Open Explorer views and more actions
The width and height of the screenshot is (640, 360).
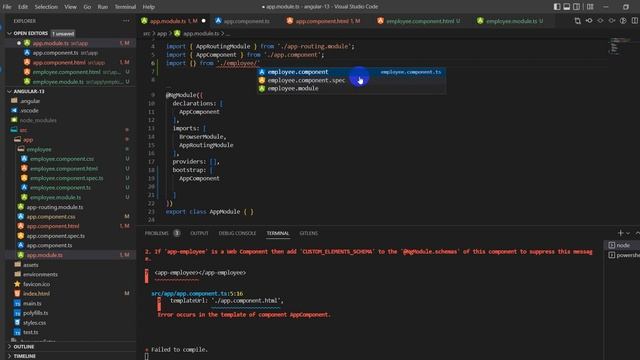126,21
